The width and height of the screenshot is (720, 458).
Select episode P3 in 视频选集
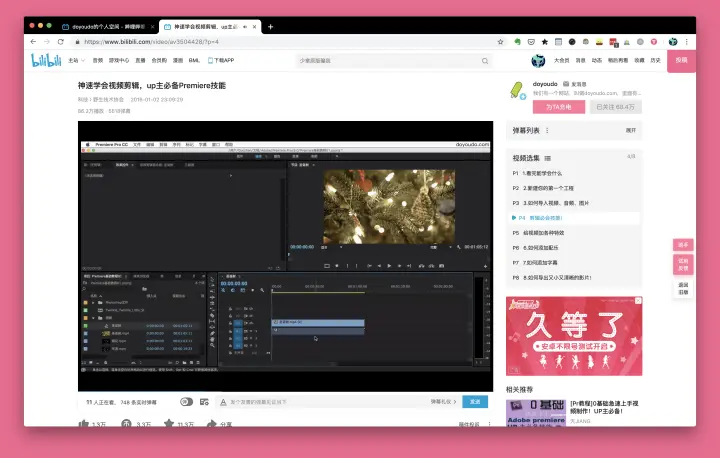[574, 203]
